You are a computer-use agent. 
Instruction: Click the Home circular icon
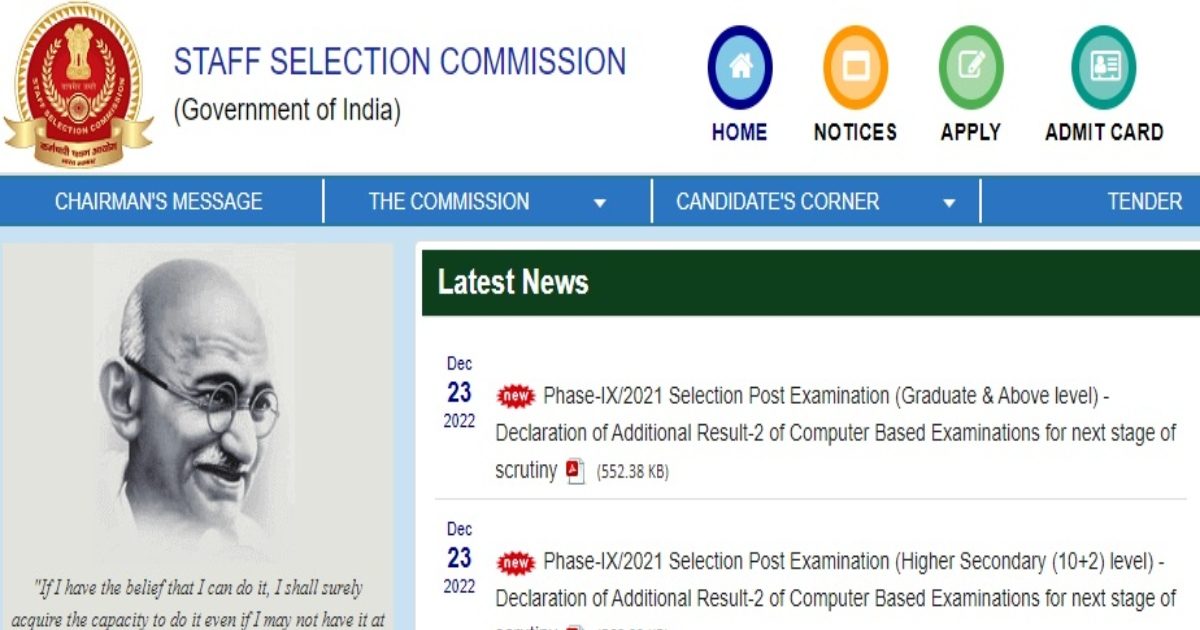pos(739,69)
